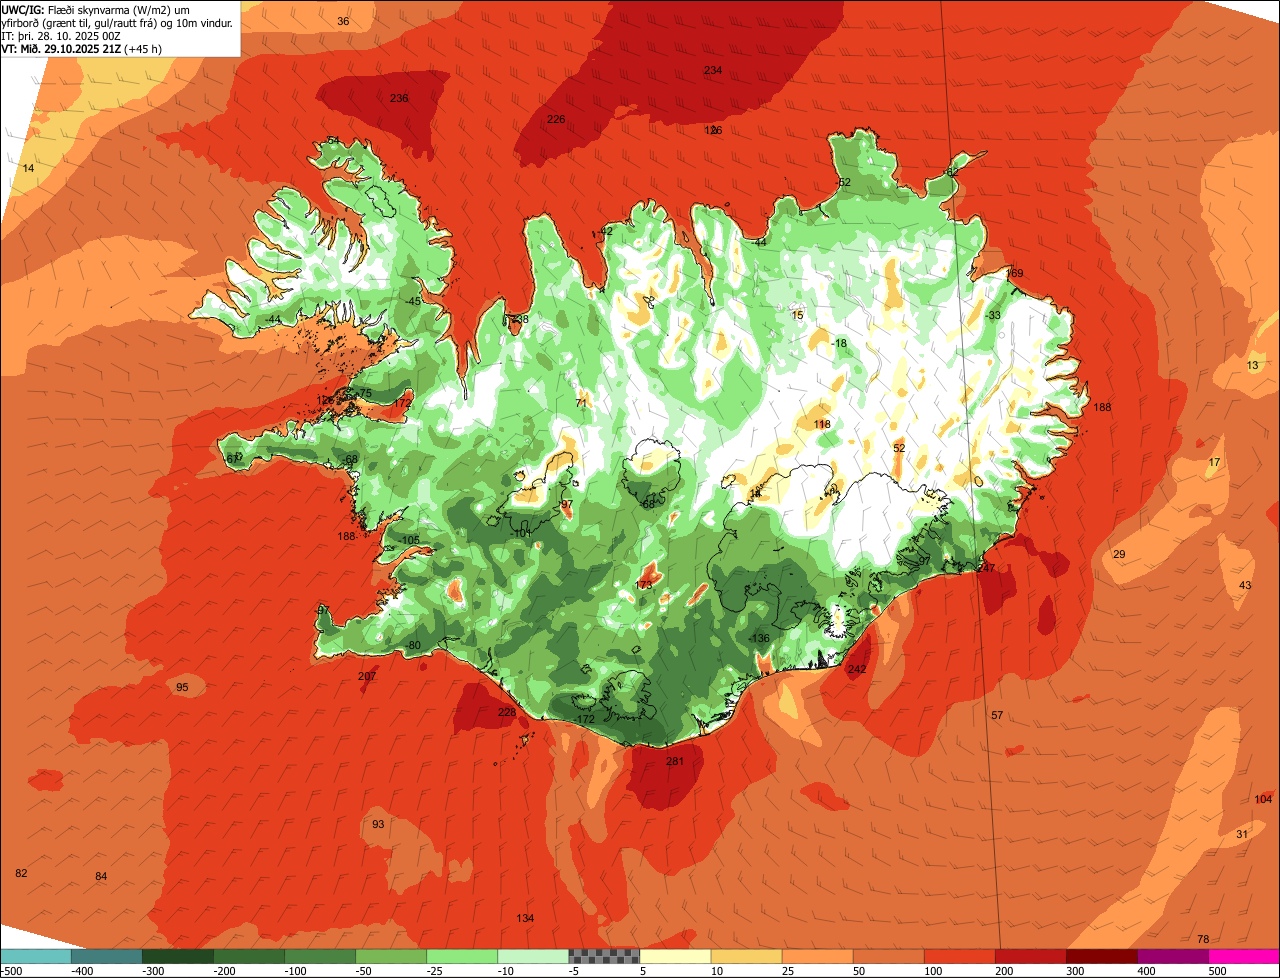
Task: Click the flux value -105 in the west
Action: click(409, 540)
